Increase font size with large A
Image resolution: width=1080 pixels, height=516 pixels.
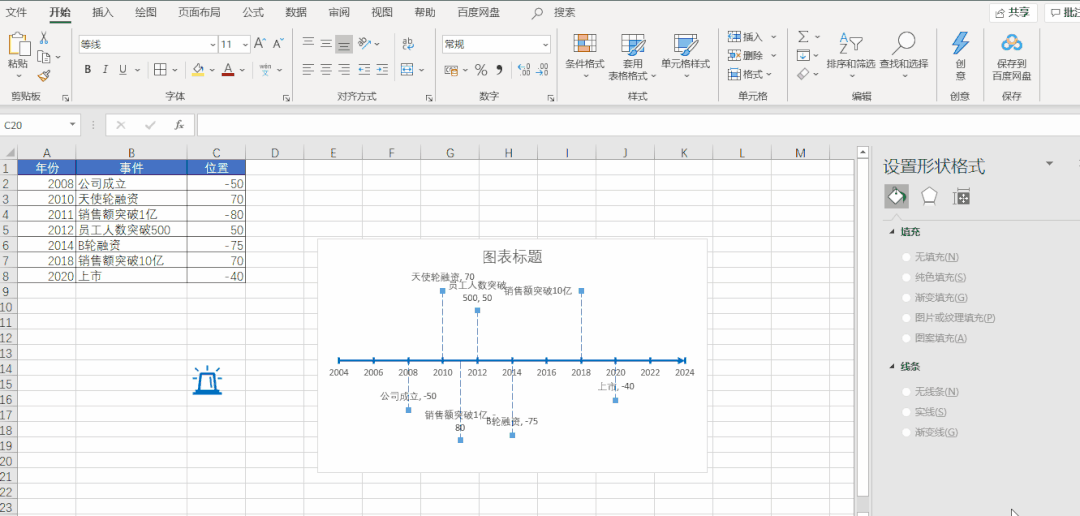[260, 44]
